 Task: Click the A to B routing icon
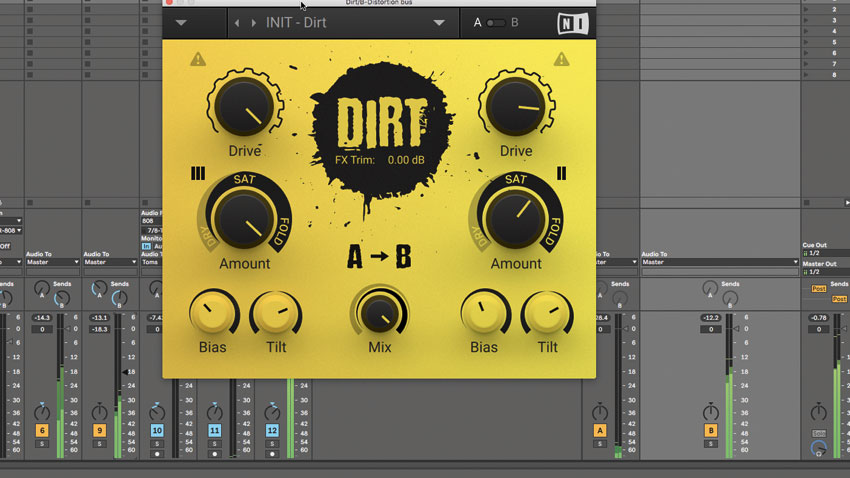(x=379, y=256)
